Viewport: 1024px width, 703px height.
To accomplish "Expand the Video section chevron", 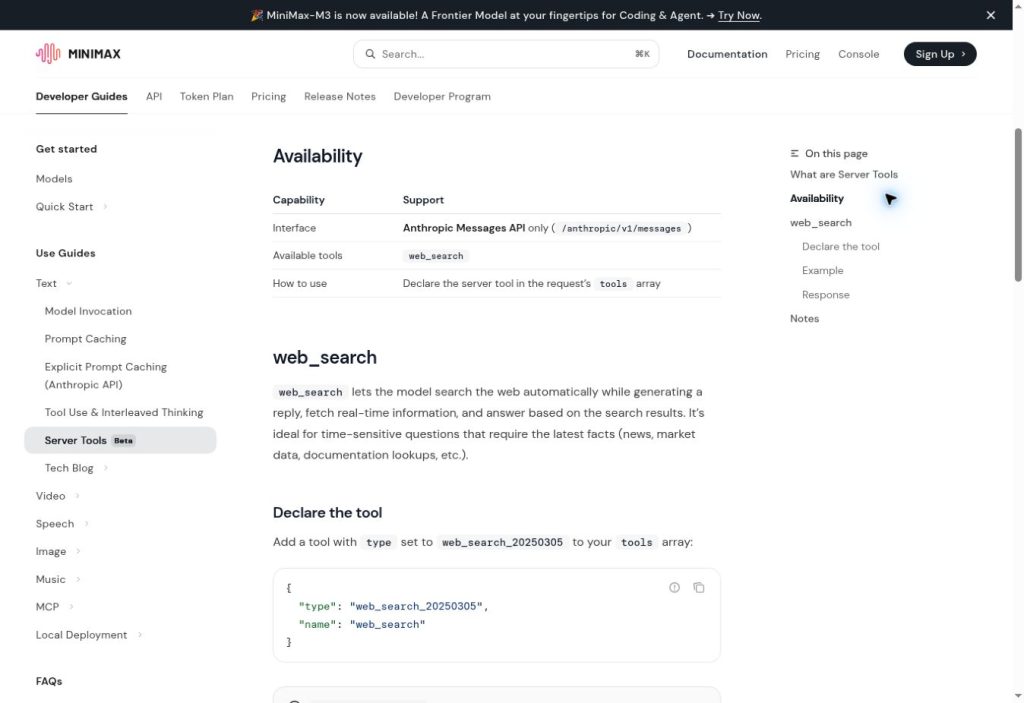I will click(77, 496).
